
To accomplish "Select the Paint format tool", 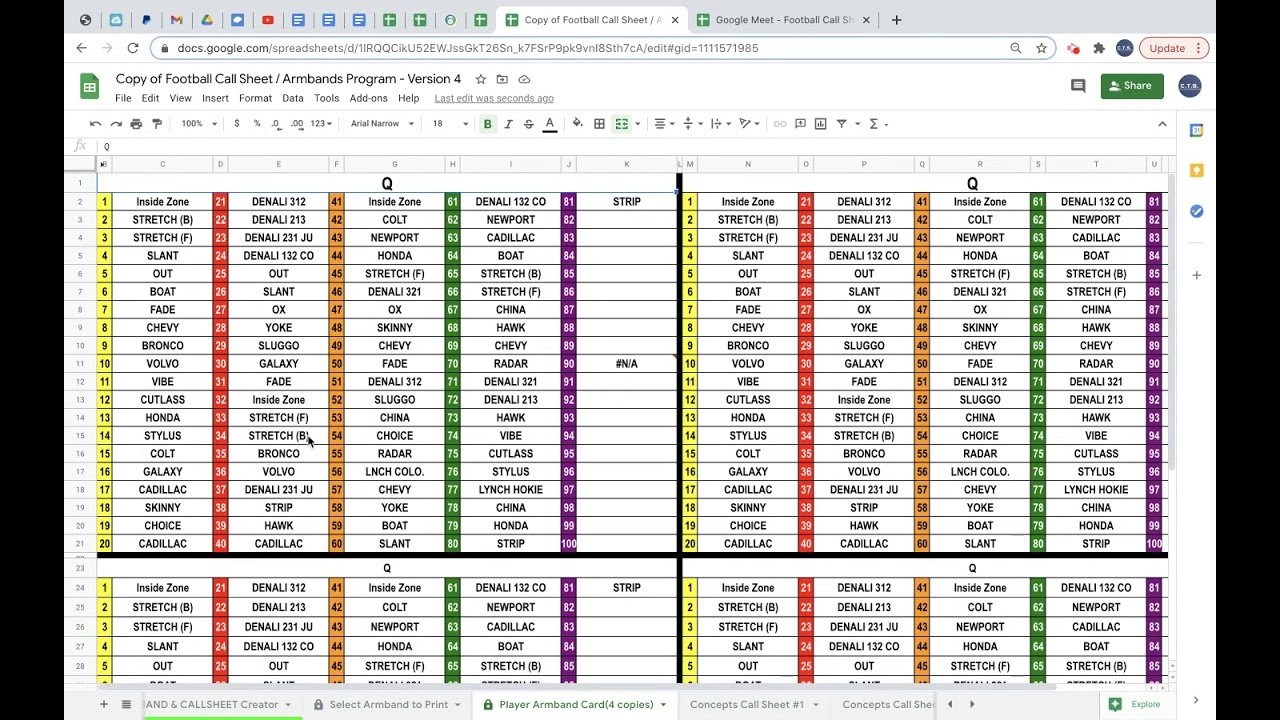I will [x=157, y=123].
